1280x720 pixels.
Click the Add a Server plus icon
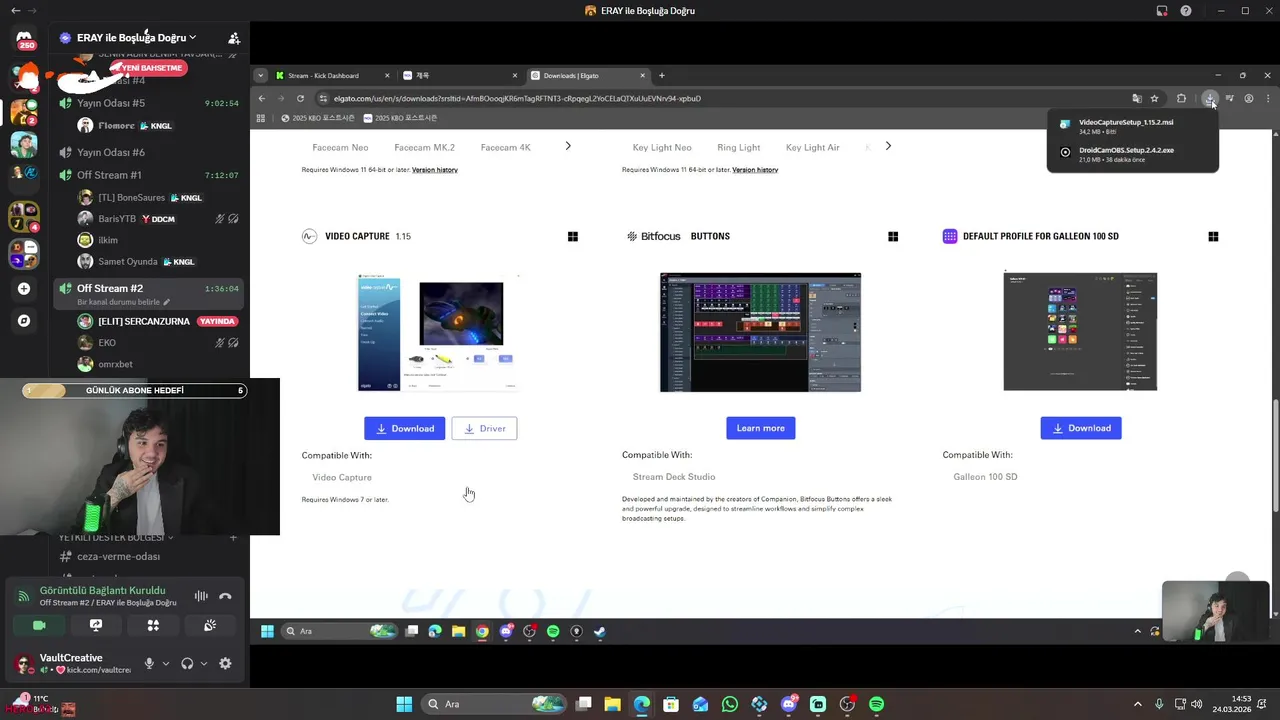24,289
